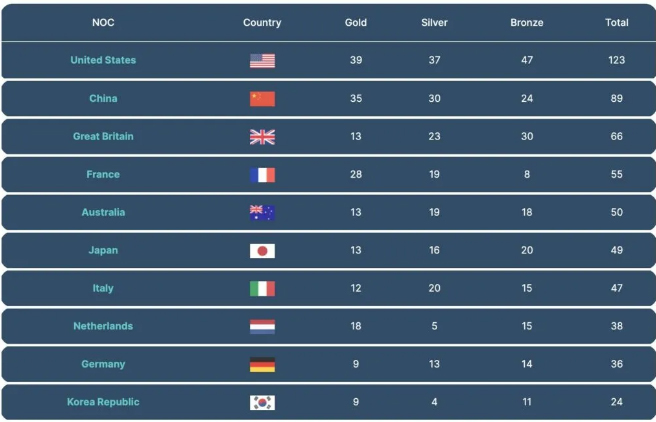
Task: Click the United States total of 123
Action: pos(617,61)
